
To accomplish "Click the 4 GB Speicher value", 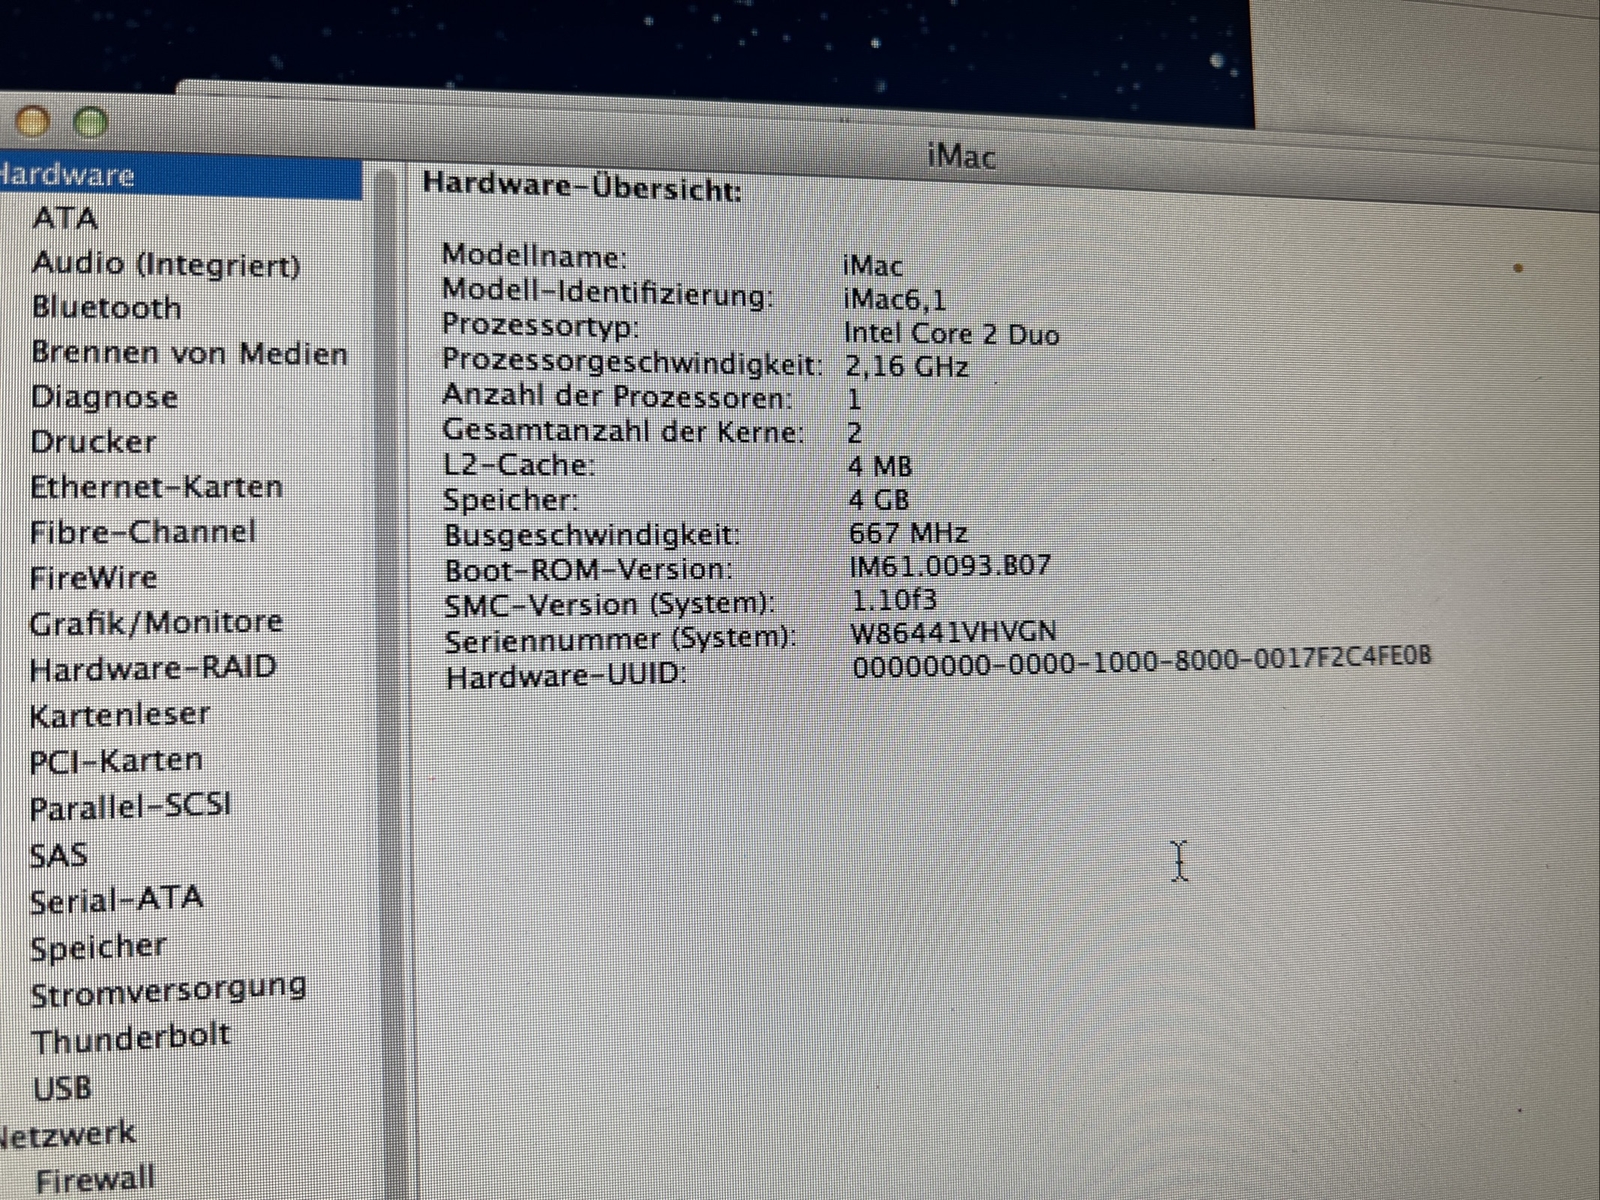I will pos(878,500).
